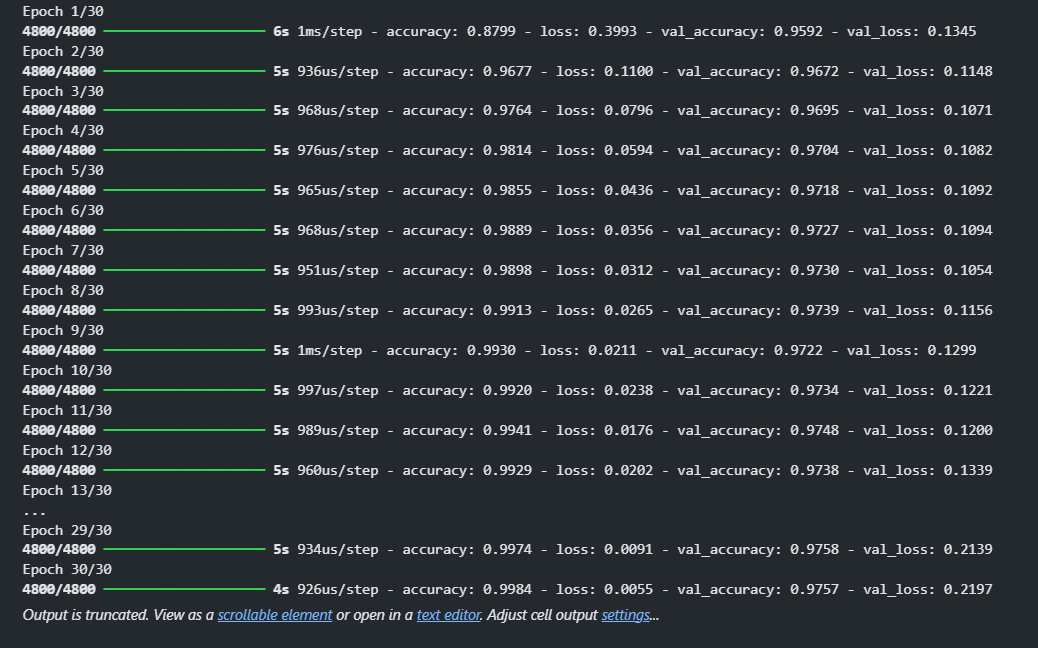This screenshot has height=648, width=1038.
Task: Click the Epoch 10/30 label
Action: pyautogui.click(x=67, y=371)
